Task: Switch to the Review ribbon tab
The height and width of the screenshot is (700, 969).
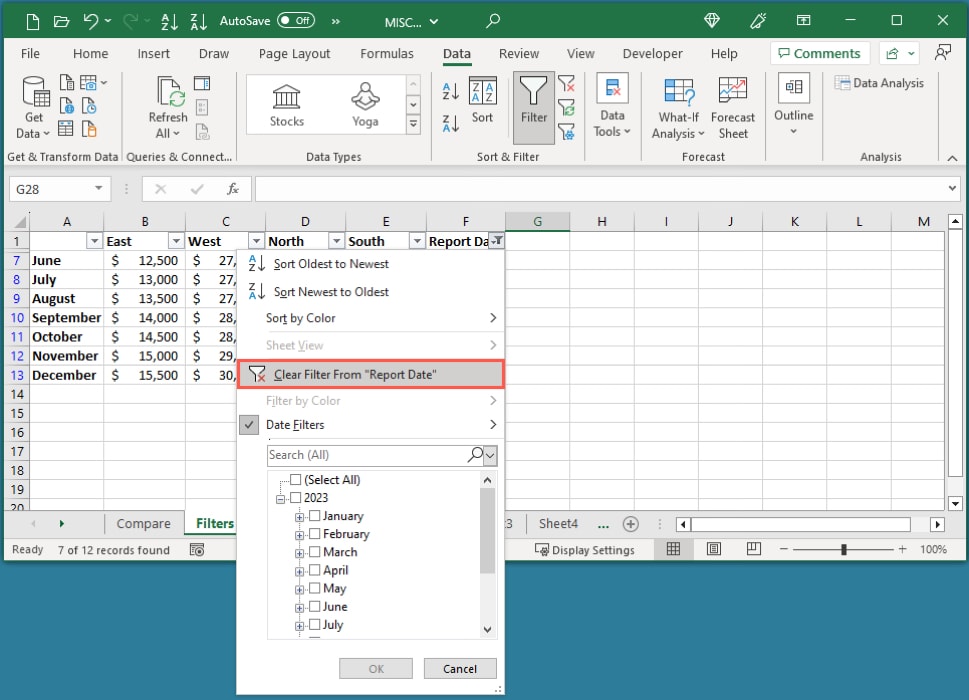Action: [x=518, y=53]
